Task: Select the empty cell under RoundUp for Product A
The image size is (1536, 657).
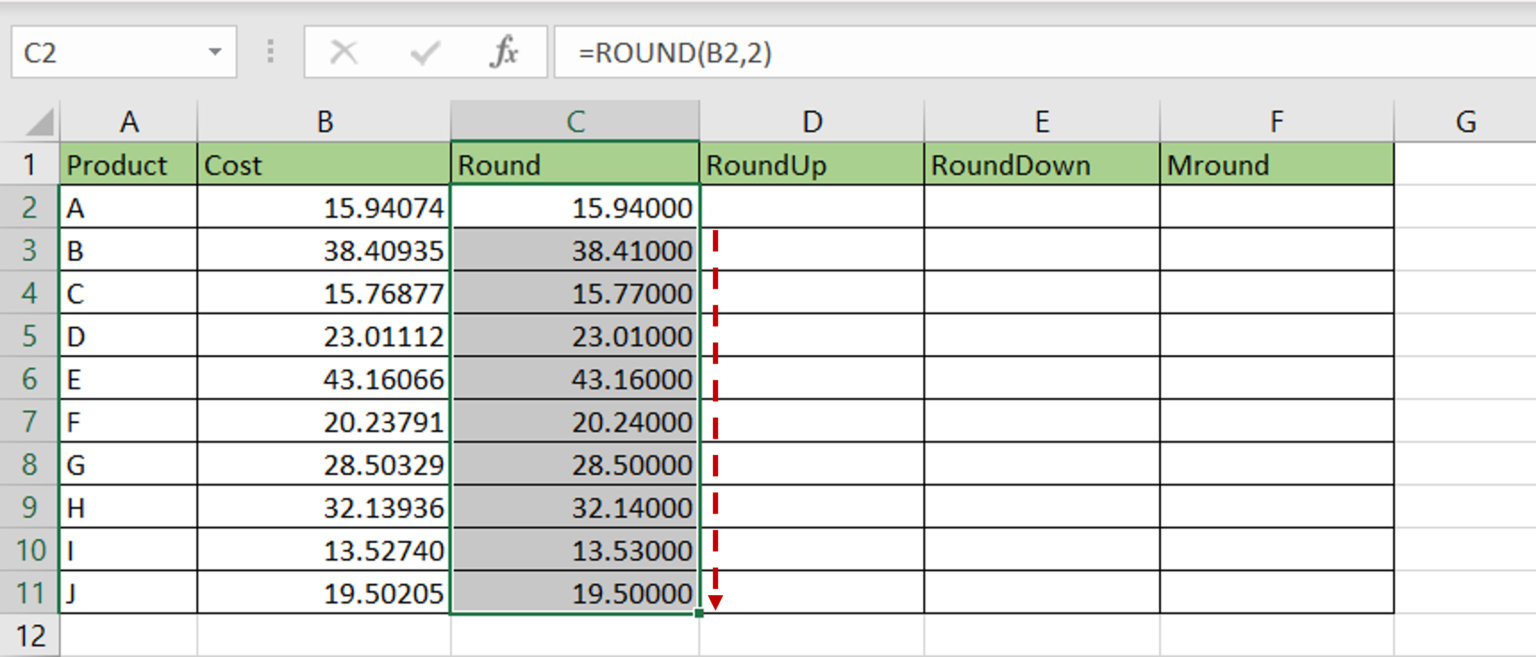Action: coord(811,207)
